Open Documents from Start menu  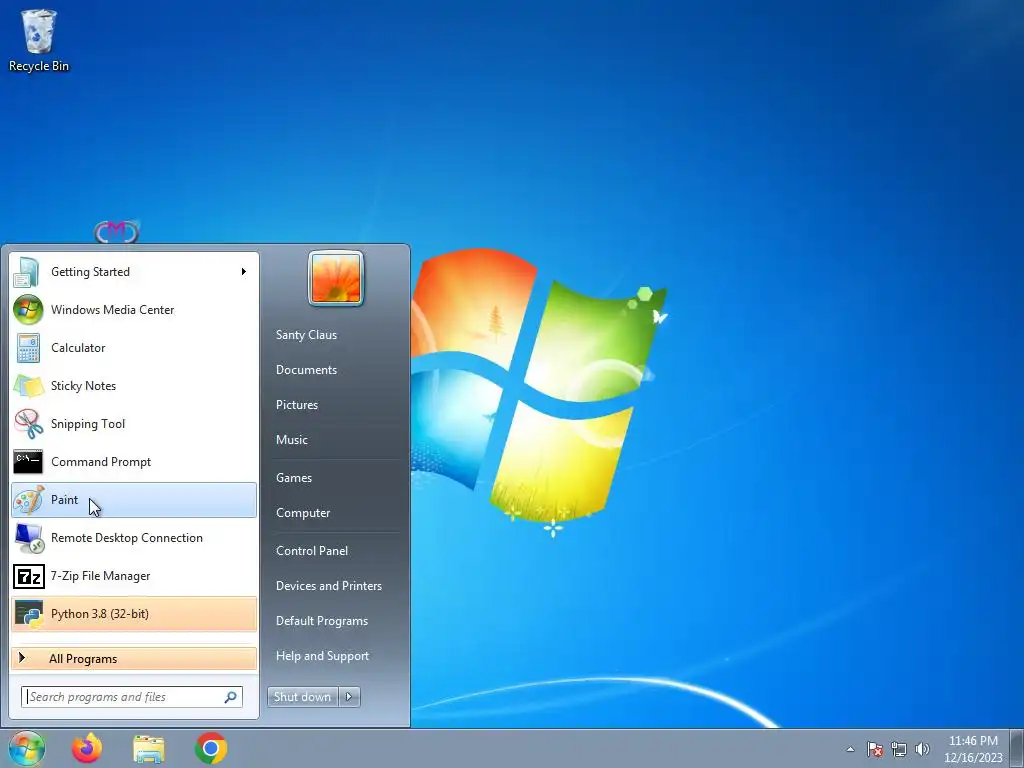click(306, 370)
